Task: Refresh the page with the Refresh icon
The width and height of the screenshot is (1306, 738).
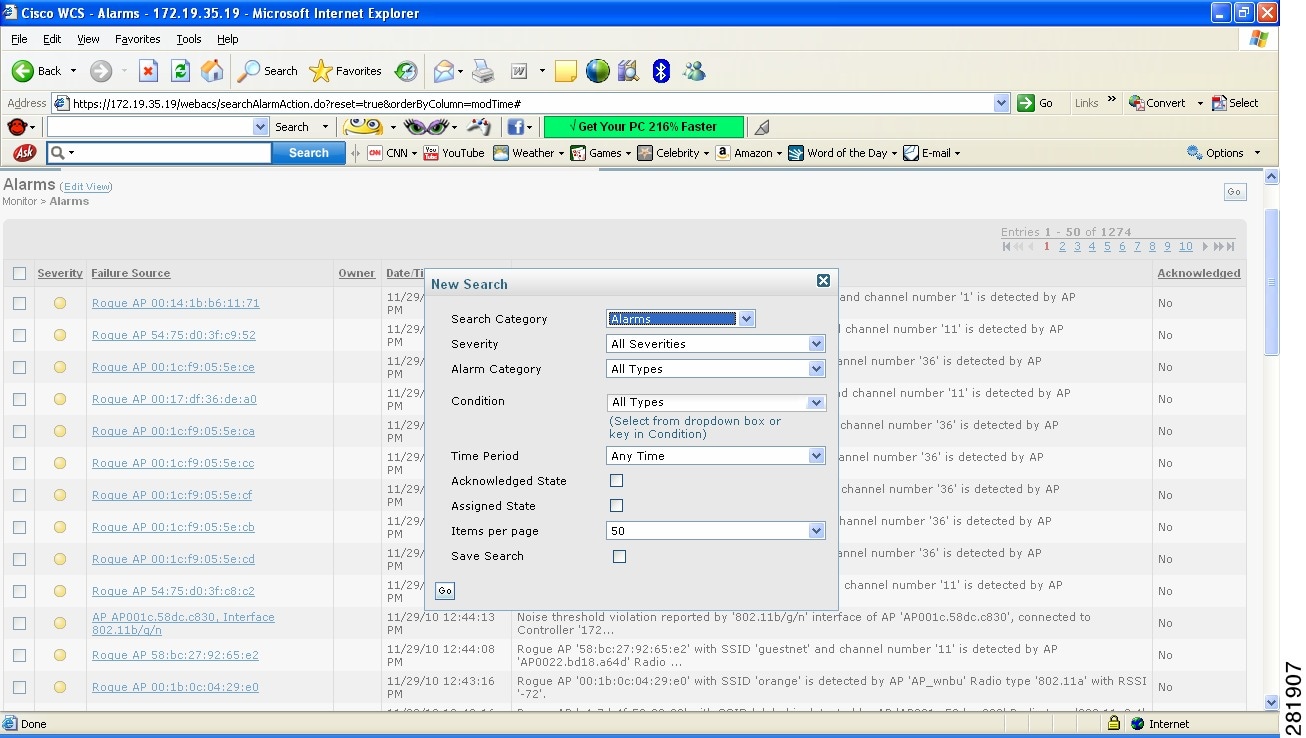Action: (181, 71)
